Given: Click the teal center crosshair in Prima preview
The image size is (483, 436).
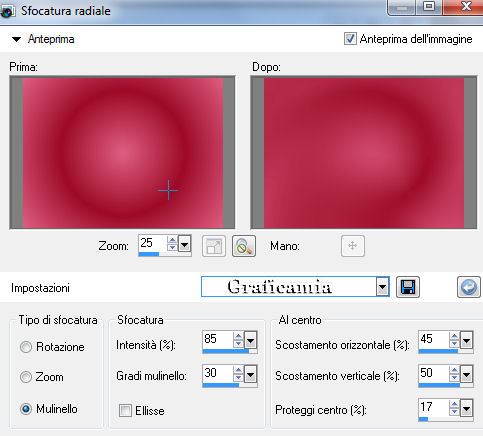Looking at the screenshot, I should pos(168,190).
